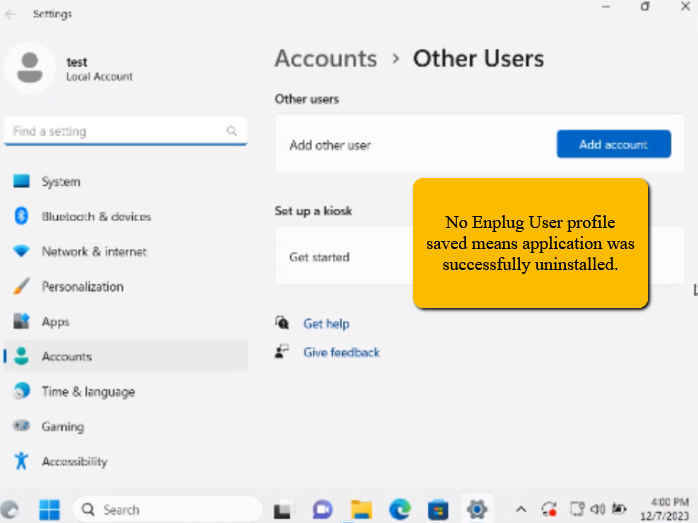Viewport: 698px width, 523px height.
Task: Open Gaming settings
Action: [x=126, y=426]
